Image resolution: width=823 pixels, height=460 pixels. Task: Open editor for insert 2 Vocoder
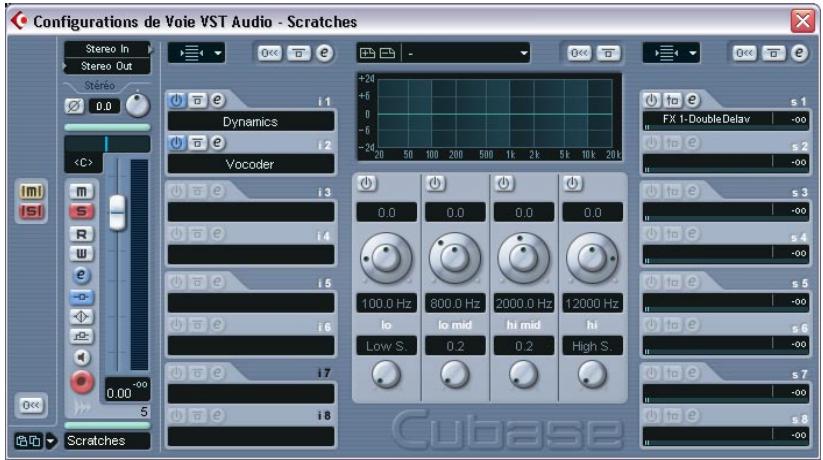(217, 142)
